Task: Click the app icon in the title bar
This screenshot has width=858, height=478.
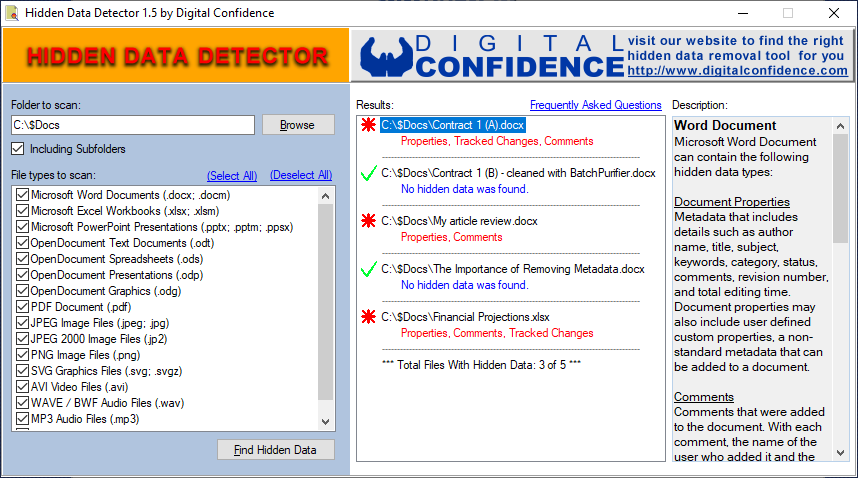Action: point(11,13)
